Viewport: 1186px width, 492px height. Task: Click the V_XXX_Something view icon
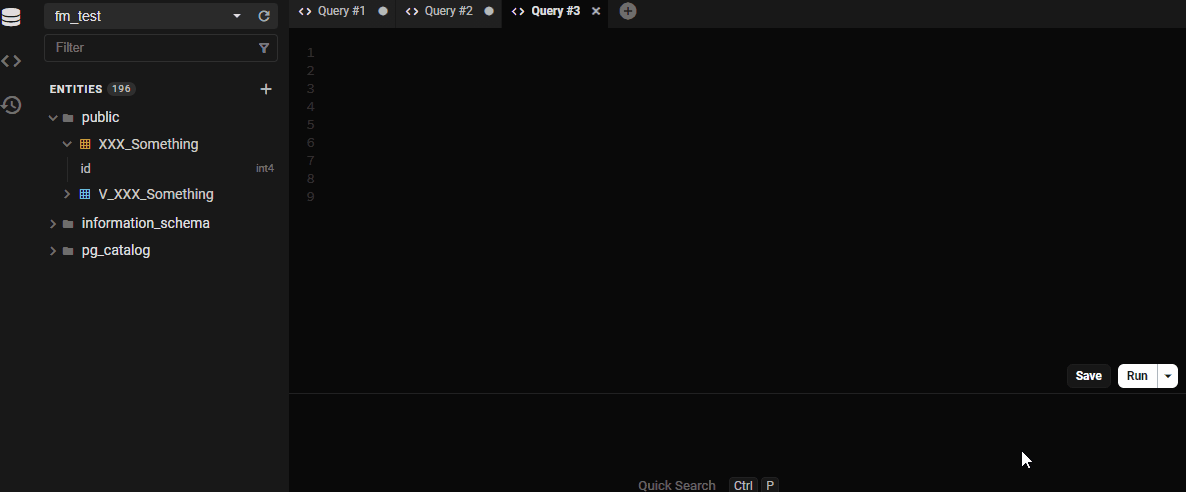pyautogui.click(x=85, y=195)
